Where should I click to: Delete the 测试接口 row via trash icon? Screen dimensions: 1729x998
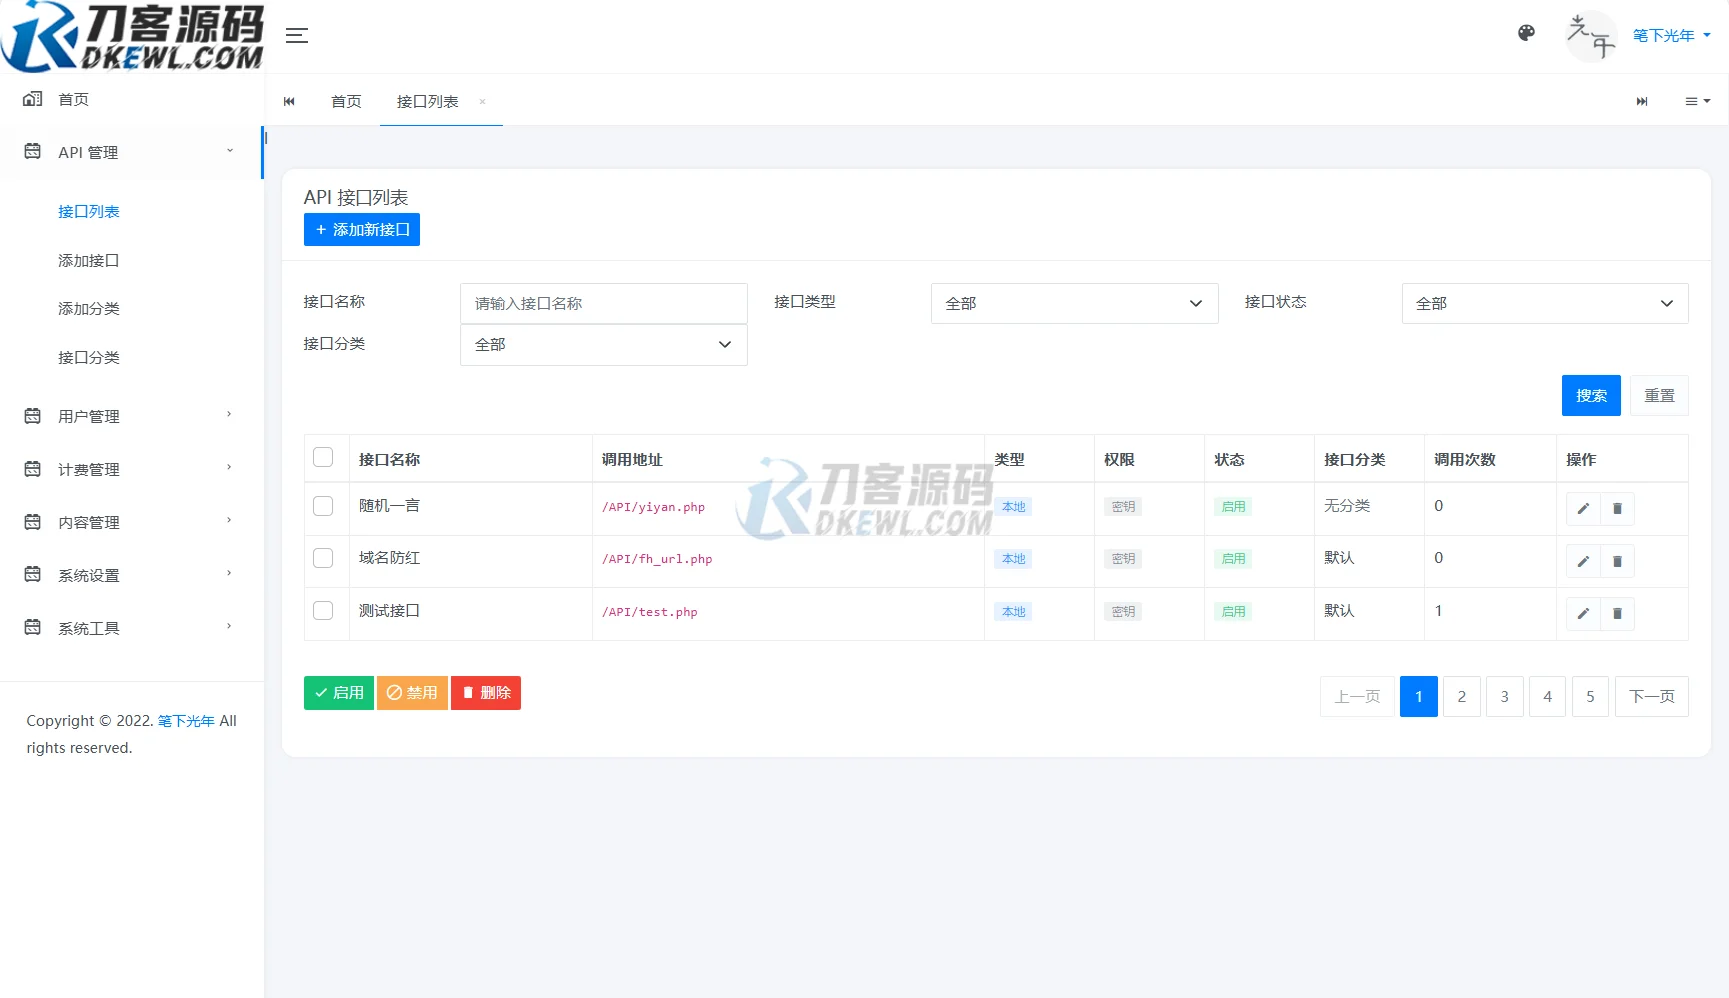pos(1618,613)
